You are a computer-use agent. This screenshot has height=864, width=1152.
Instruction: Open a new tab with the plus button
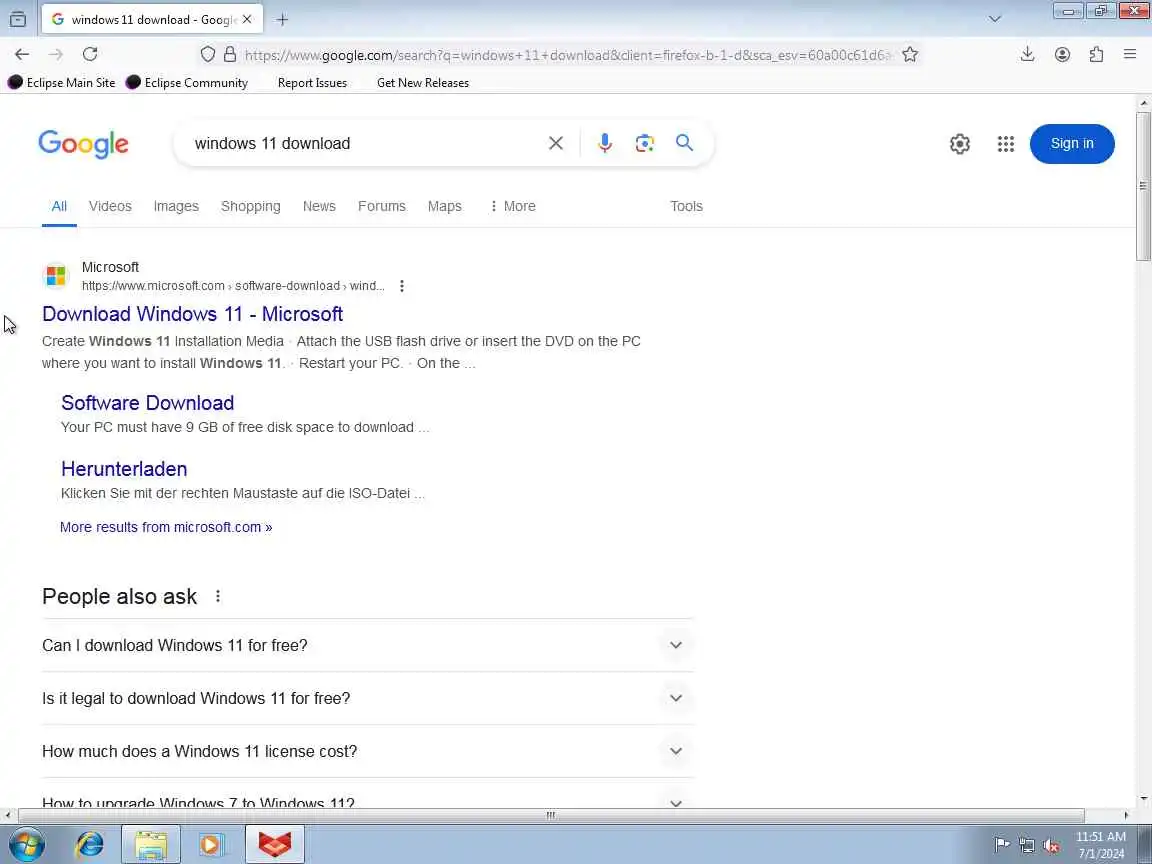click(x=282, y=20)
